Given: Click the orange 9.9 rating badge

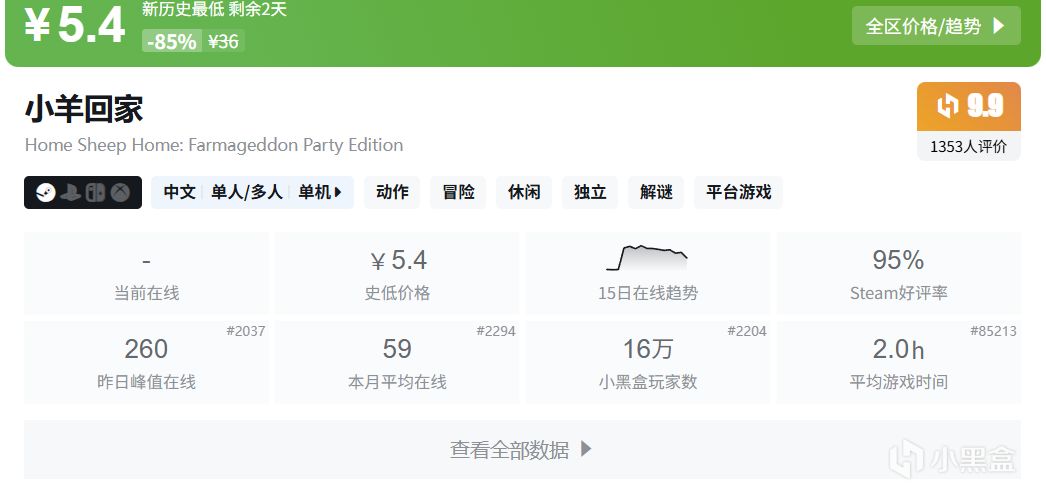Looking at the screenshot, I should pyautogui.click(x=969, y=107).
